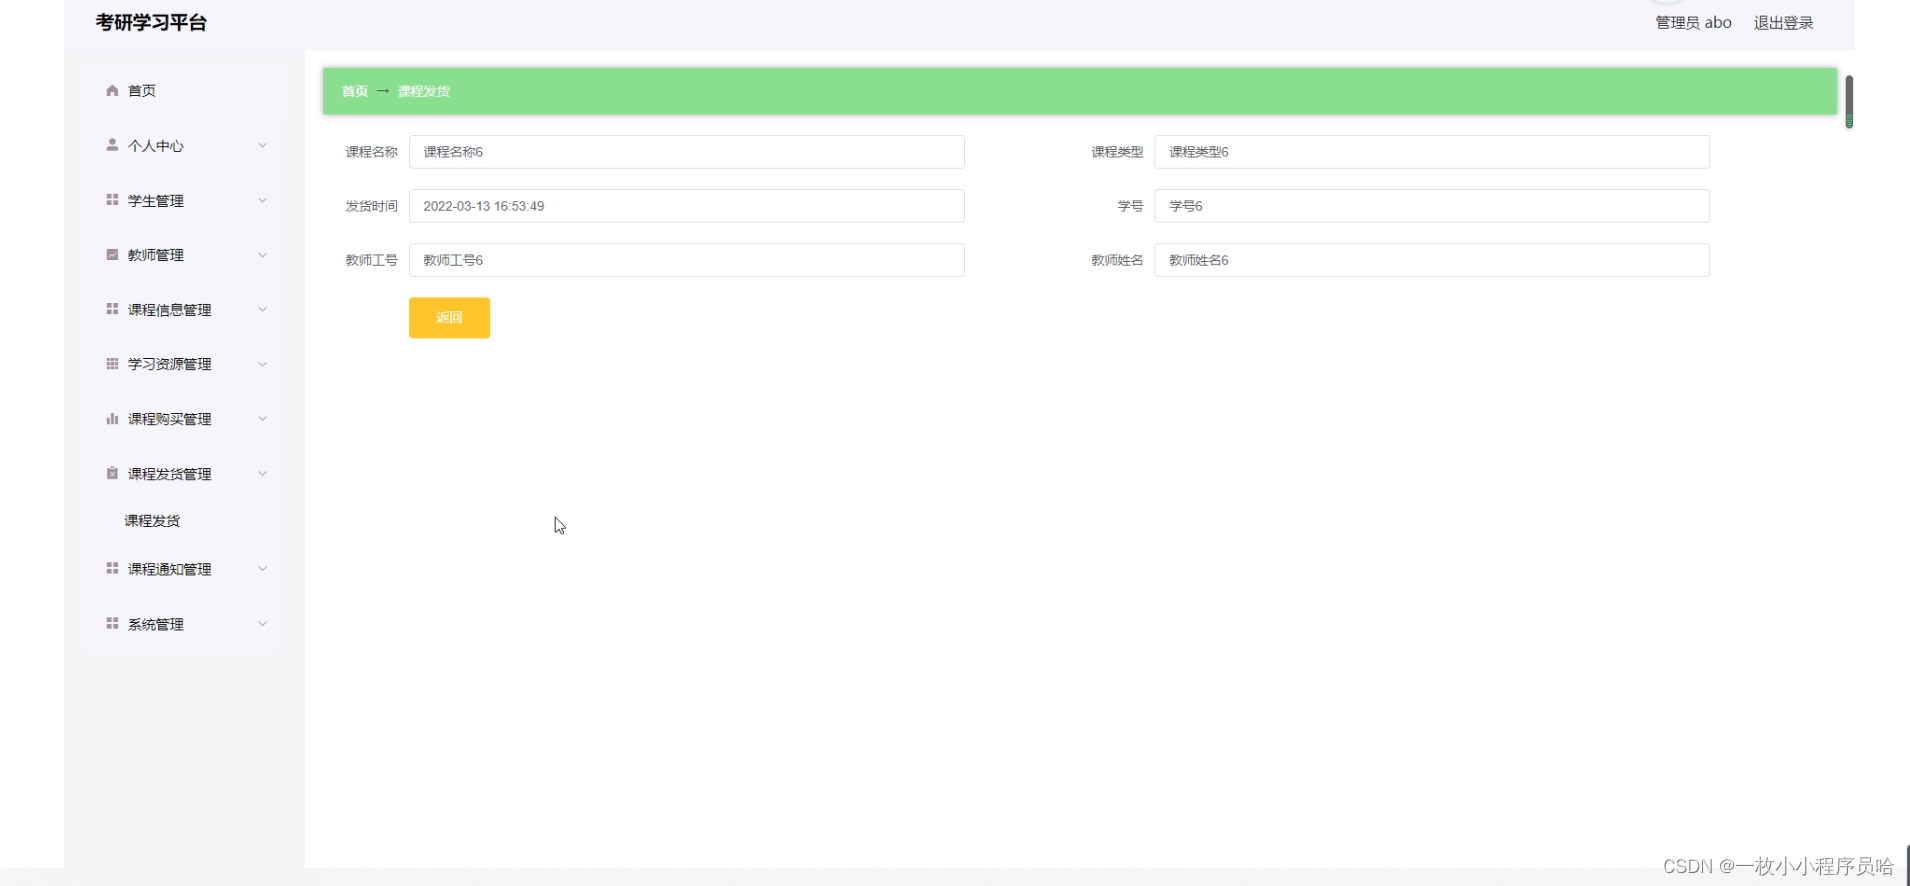The width and height of the screenshot is (1910, 886).
Task: Click the 课程类型 input field
Action: (x=1432, y=152)
